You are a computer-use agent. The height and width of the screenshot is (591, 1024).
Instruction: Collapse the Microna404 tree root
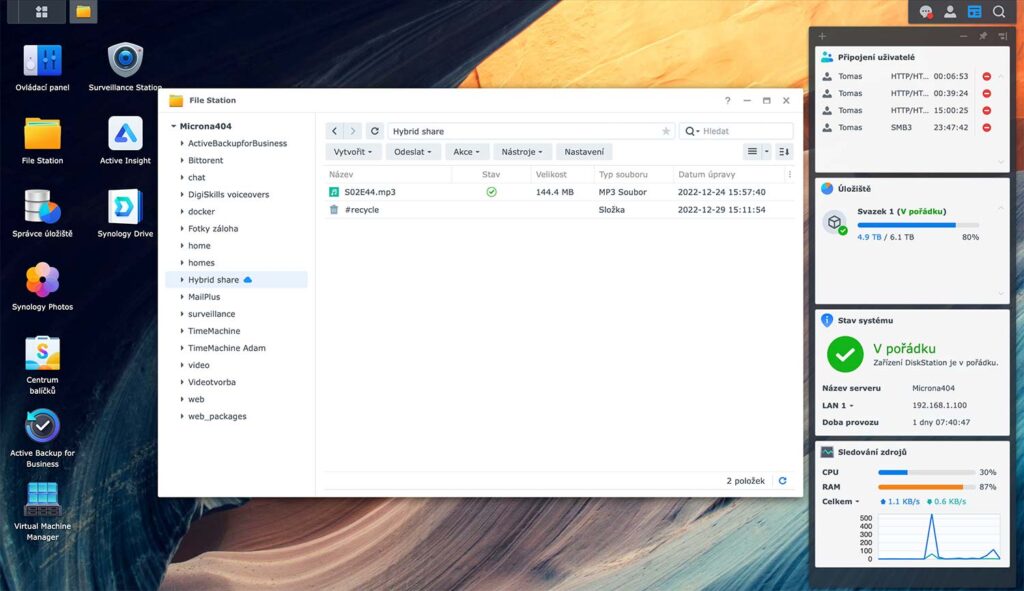[x=174, y=126]
